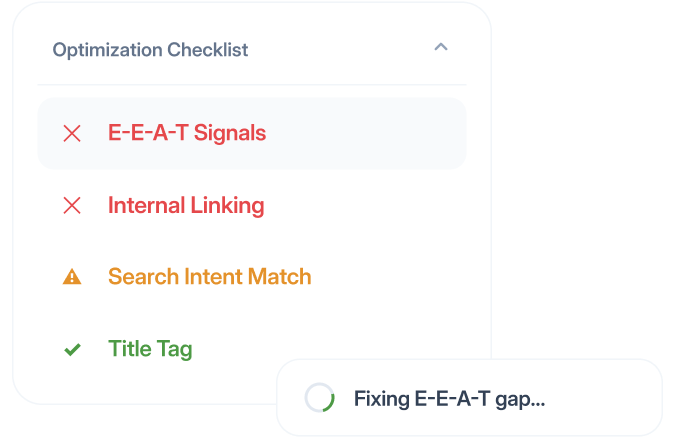Click the word Checklist in the panel title
Viewport: 674px width, 438px height.
[208, 50]
